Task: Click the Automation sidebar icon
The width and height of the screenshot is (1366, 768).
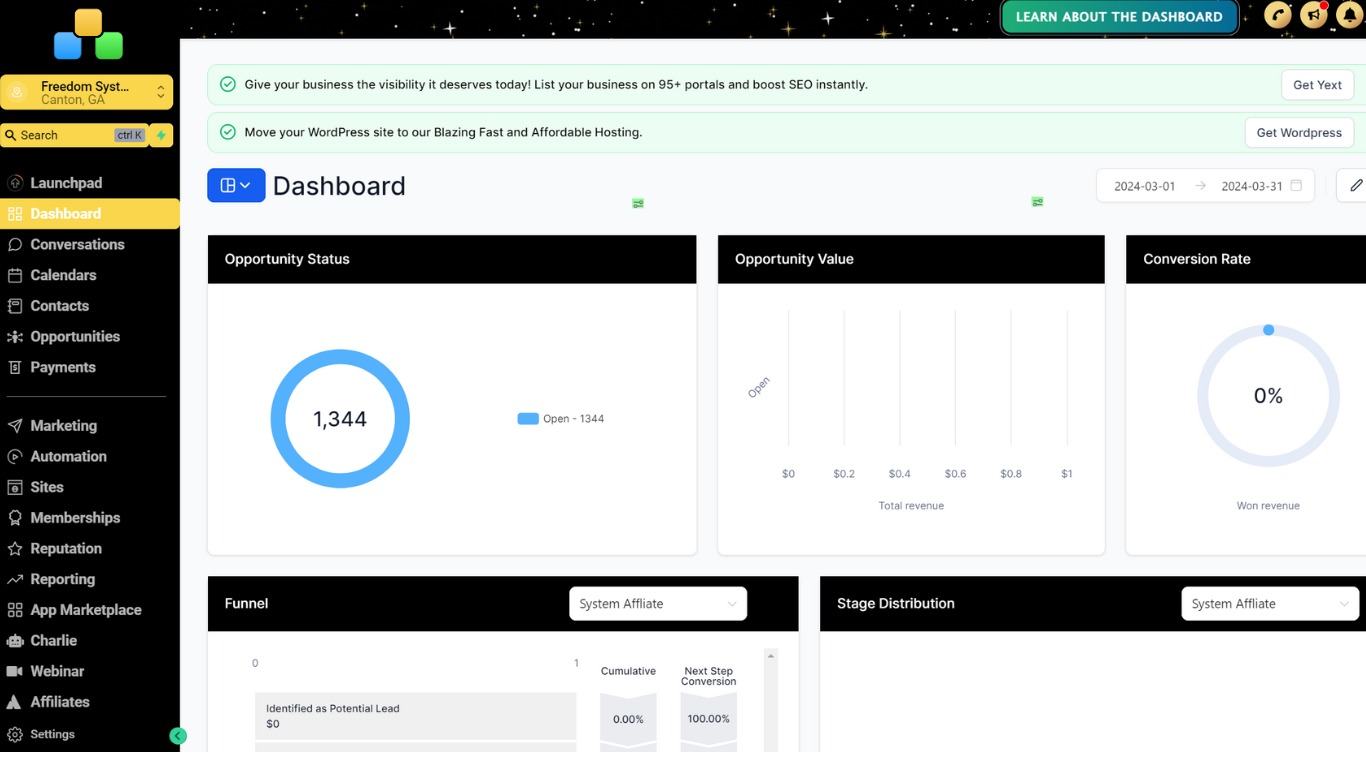Action: [14, 456]
